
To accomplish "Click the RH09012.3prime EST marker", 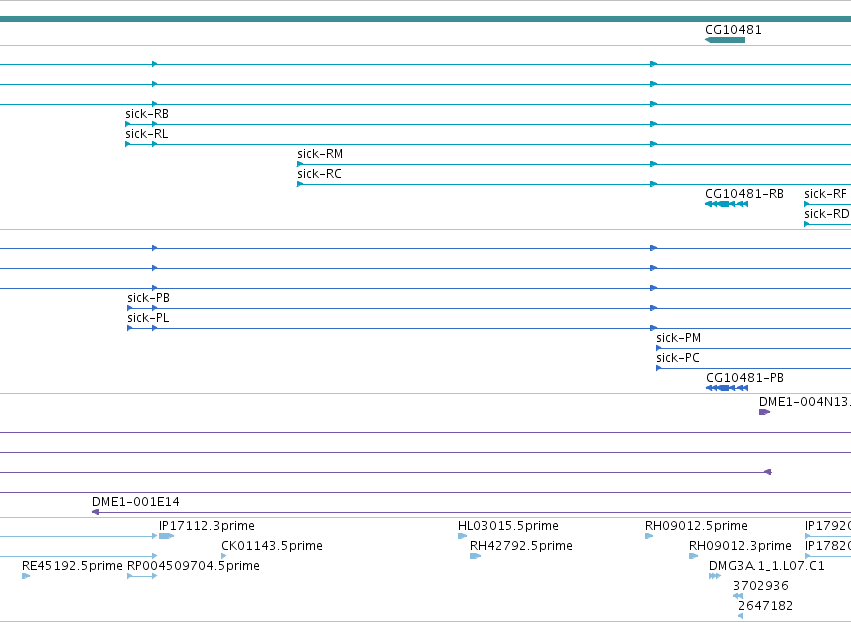I will tap(694, 556).
